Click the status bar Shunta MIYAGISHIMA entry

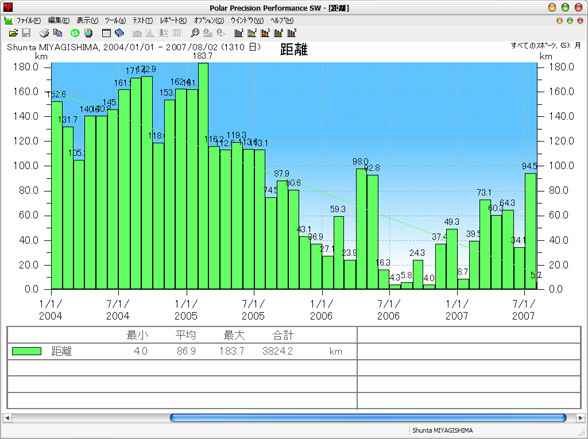pyautogui.click(x=442, y=430)
